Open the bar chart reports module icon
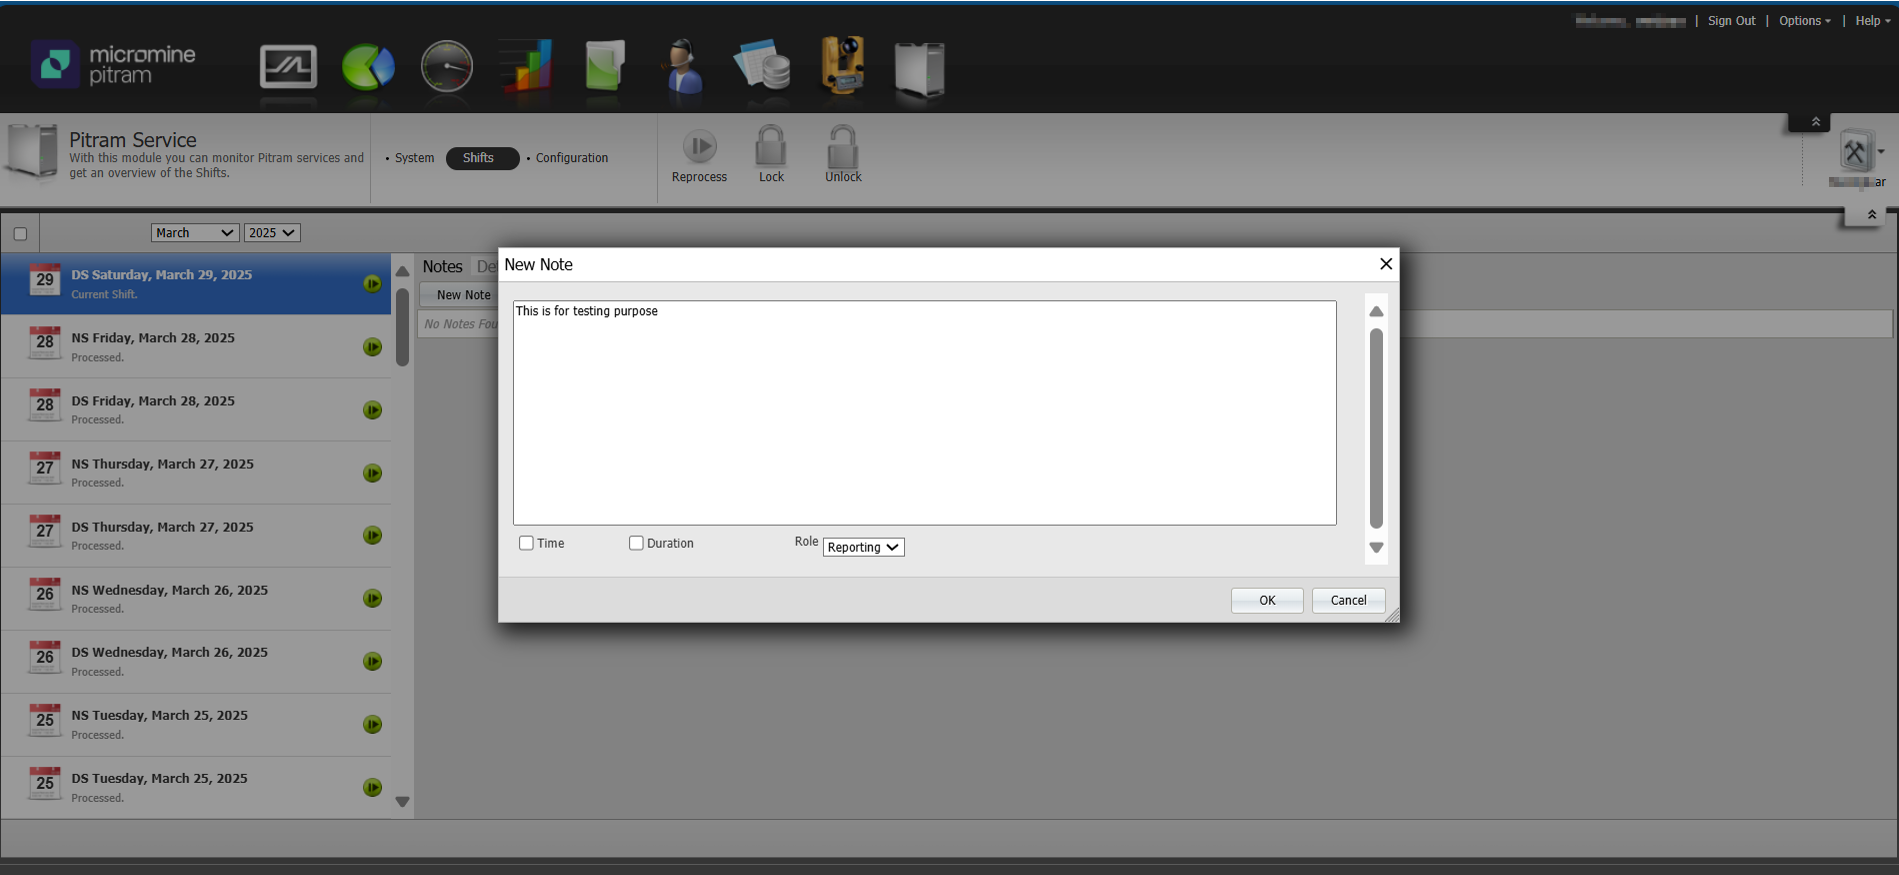The width and height of the screenshot is (1899, 875). (x=526, y=68)
